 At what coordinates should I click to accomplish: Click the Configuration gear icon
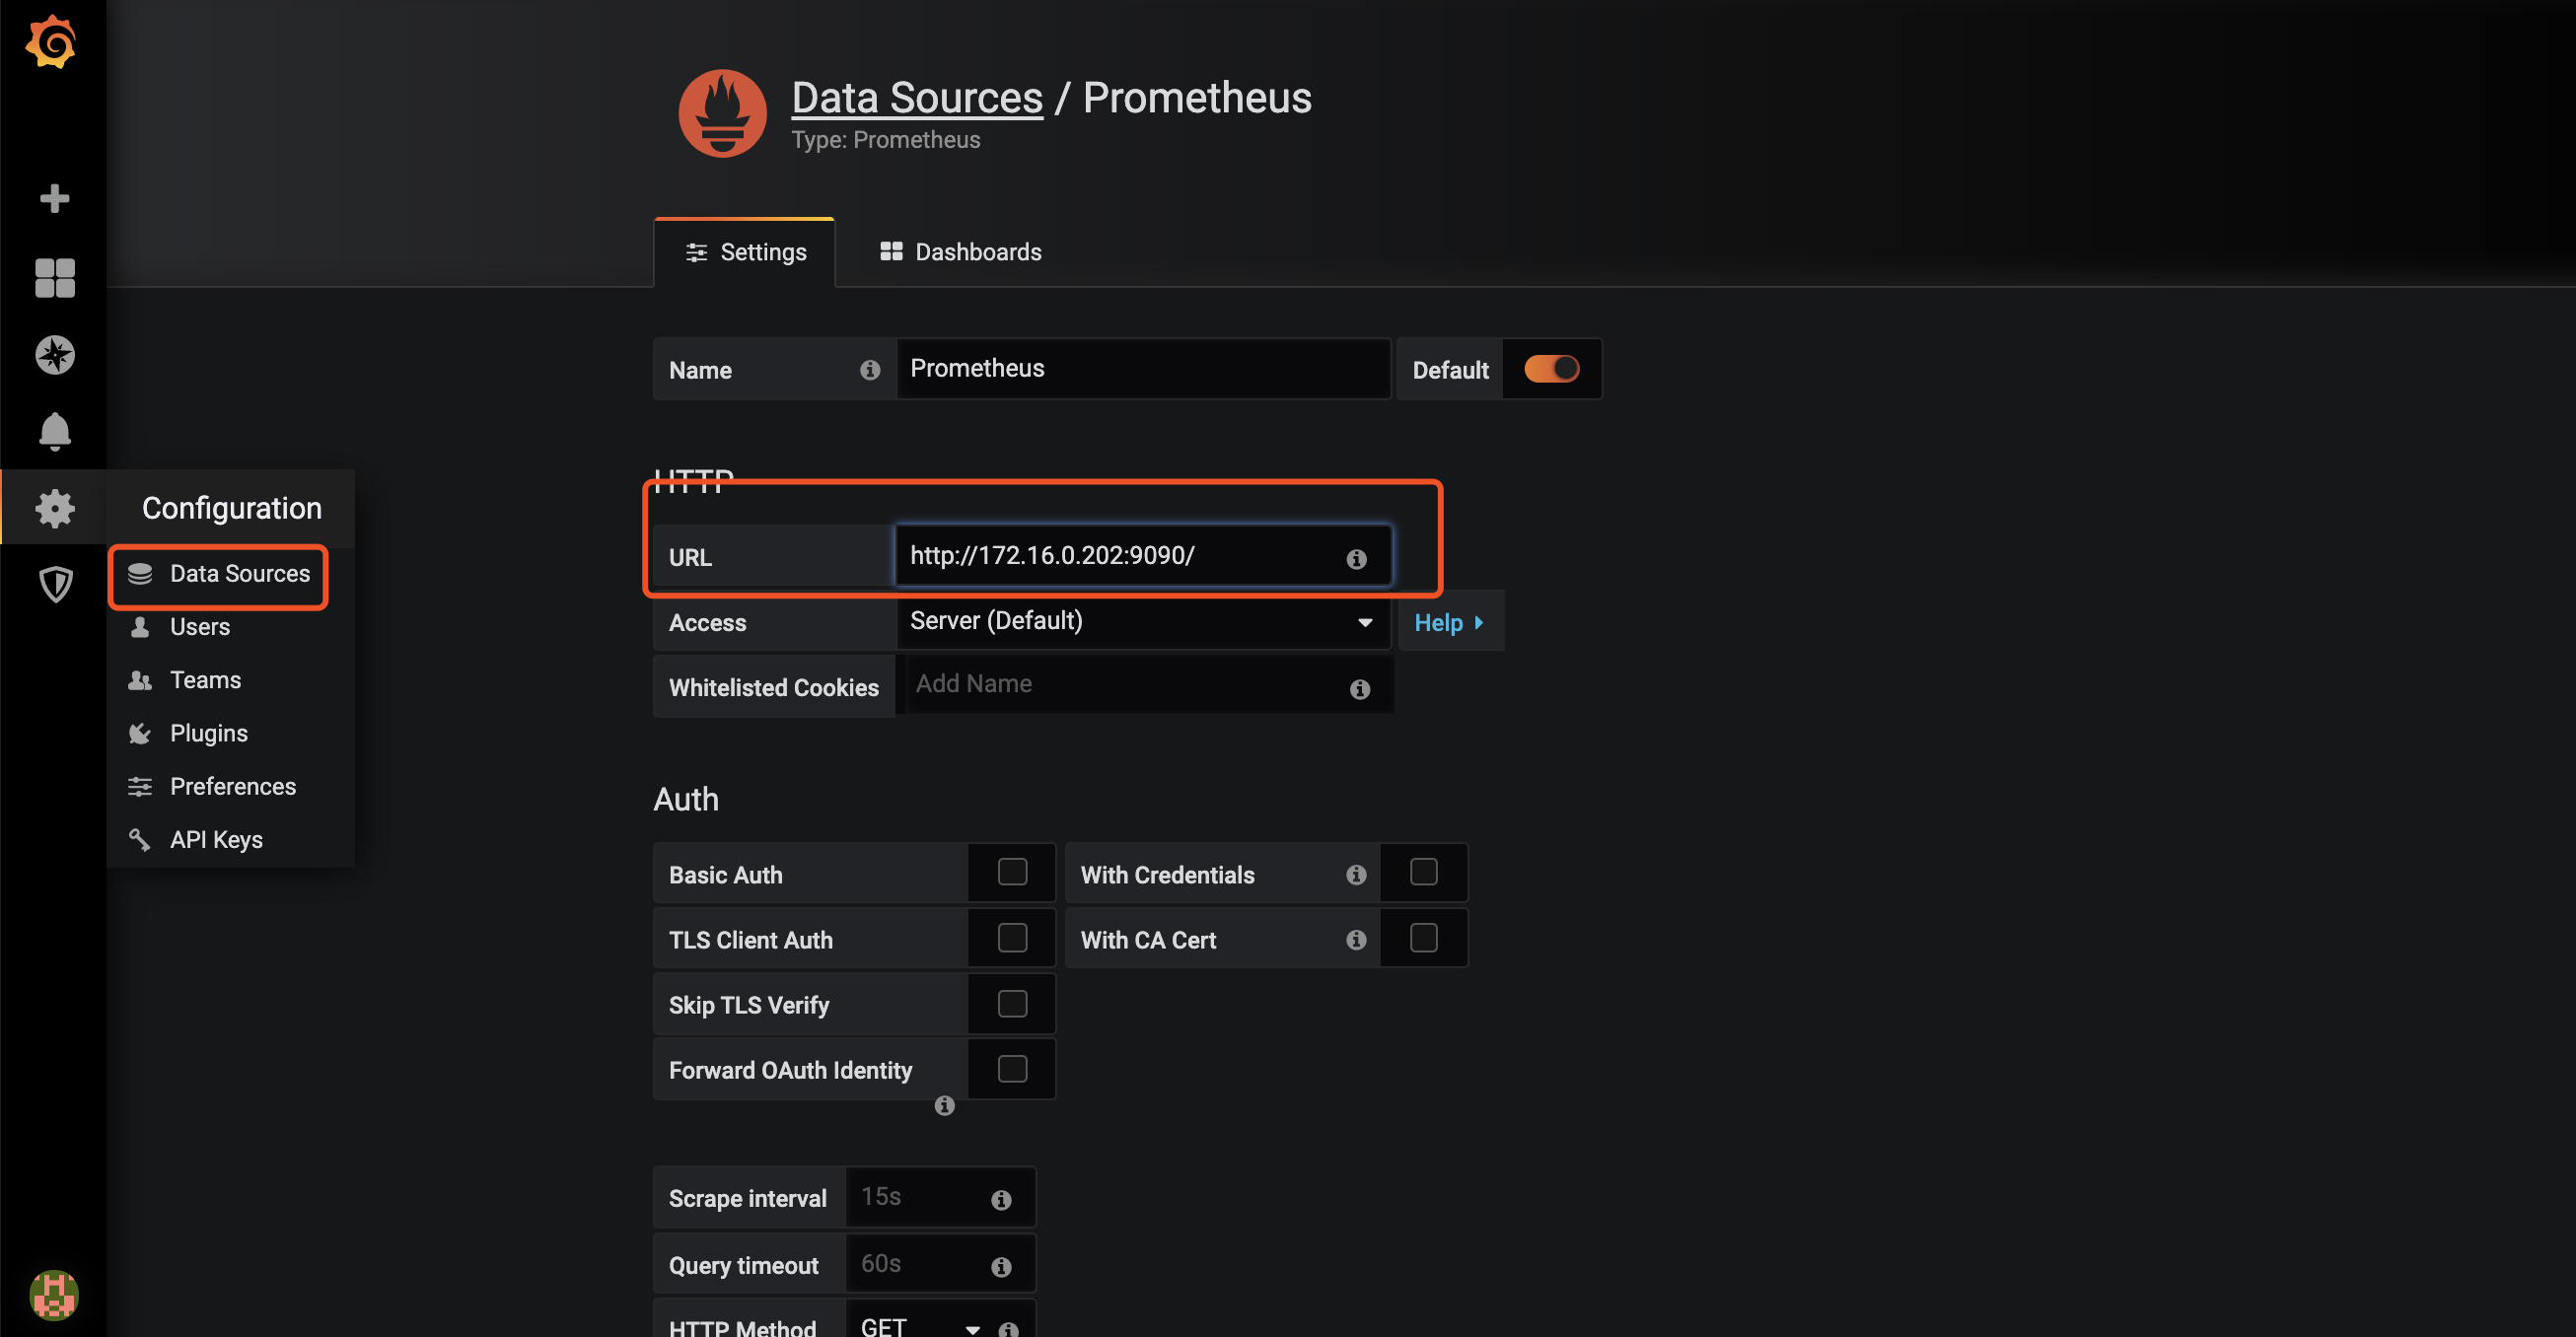[54, 508]
